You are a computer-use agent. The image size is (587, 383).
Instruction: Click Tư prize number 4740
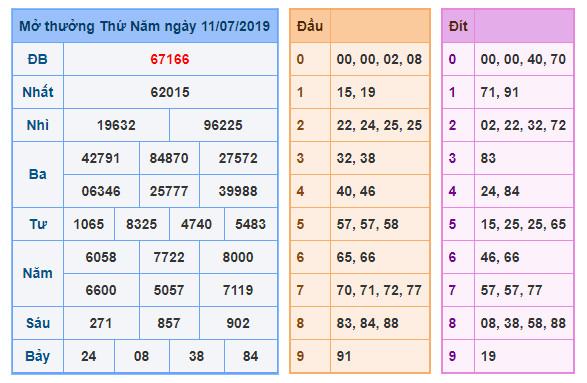(197, 224)
